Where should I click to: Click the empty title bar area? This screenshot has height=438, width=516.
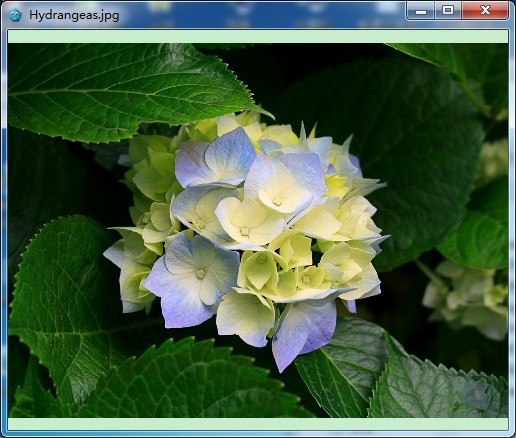(260, 15)
